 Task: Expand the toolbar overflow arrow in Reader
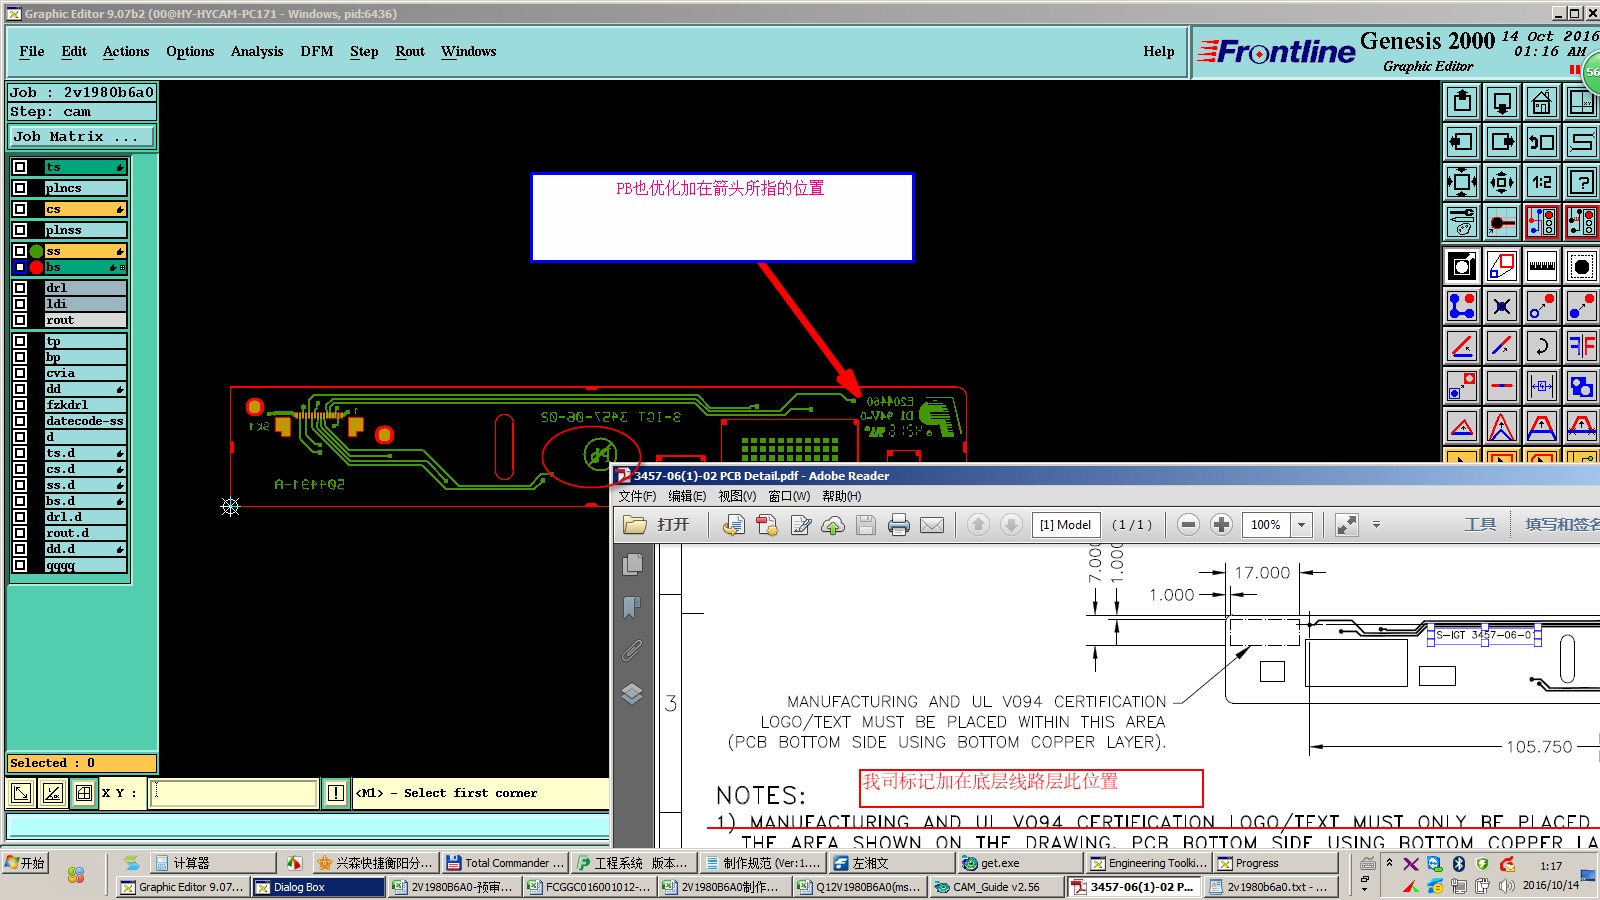(x=1376, y=525)
